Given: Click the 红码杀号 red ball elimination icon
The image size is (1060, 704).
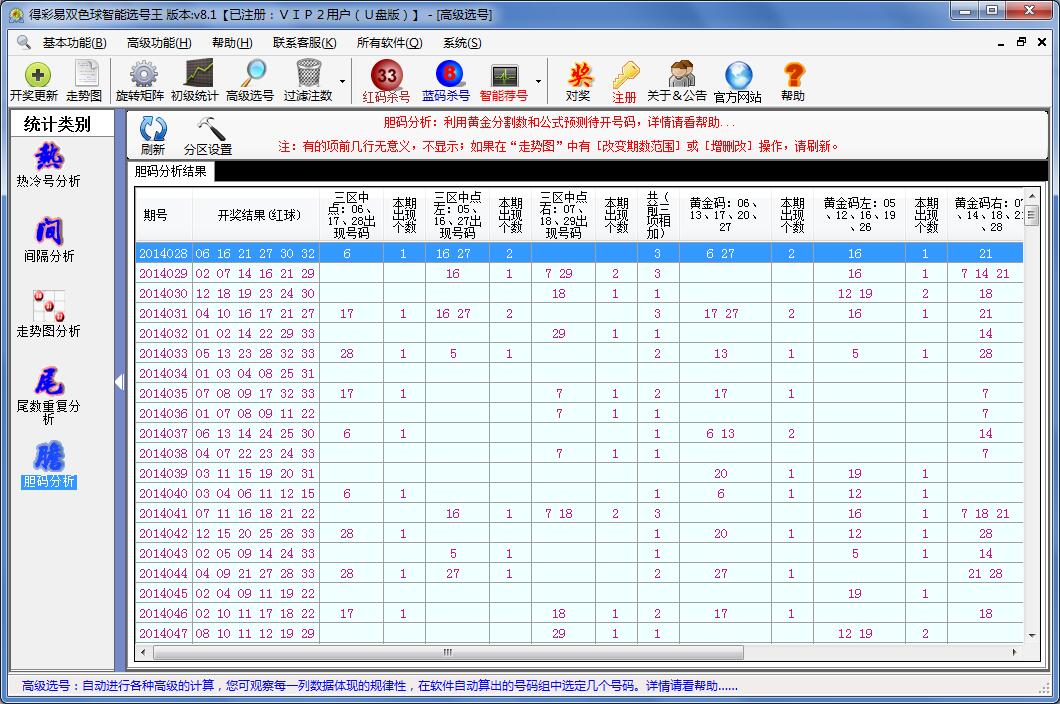Looking at the screenshot, I should point(384,80).
